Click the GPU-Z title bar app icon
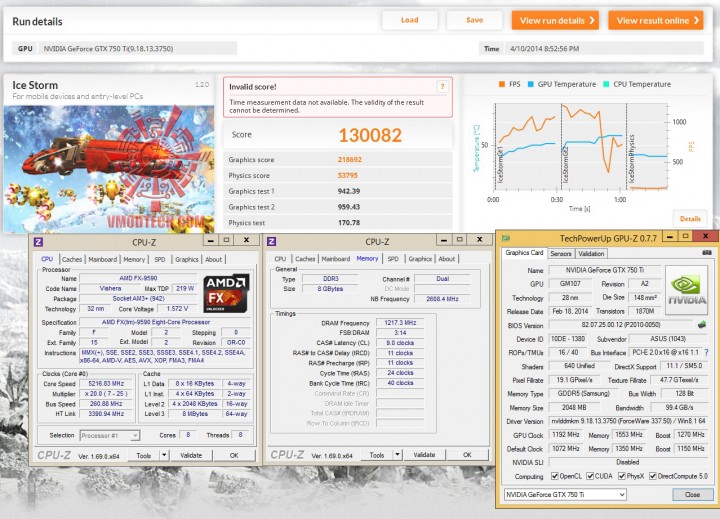The image size is (720, 519). coord(506,237)
